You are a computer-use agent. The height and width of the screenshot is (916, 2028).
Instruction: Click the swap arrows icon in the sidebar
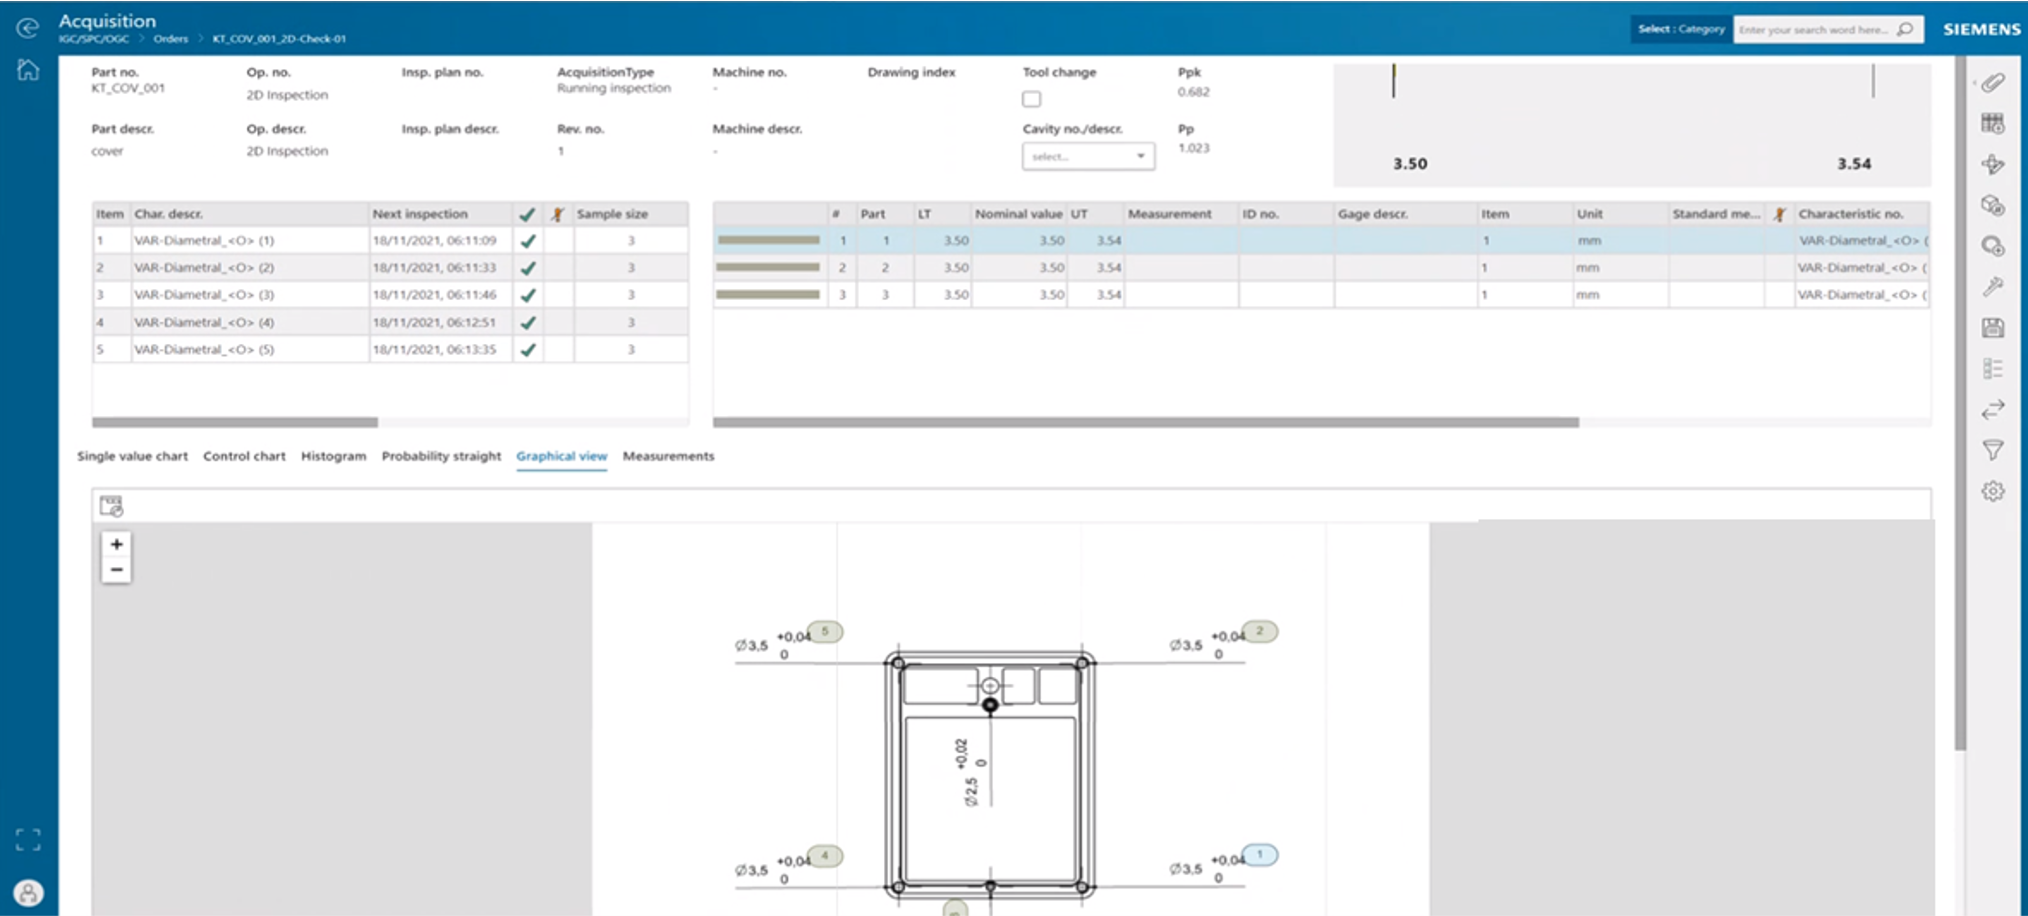pyautogui.click(x=1993, y=408)
